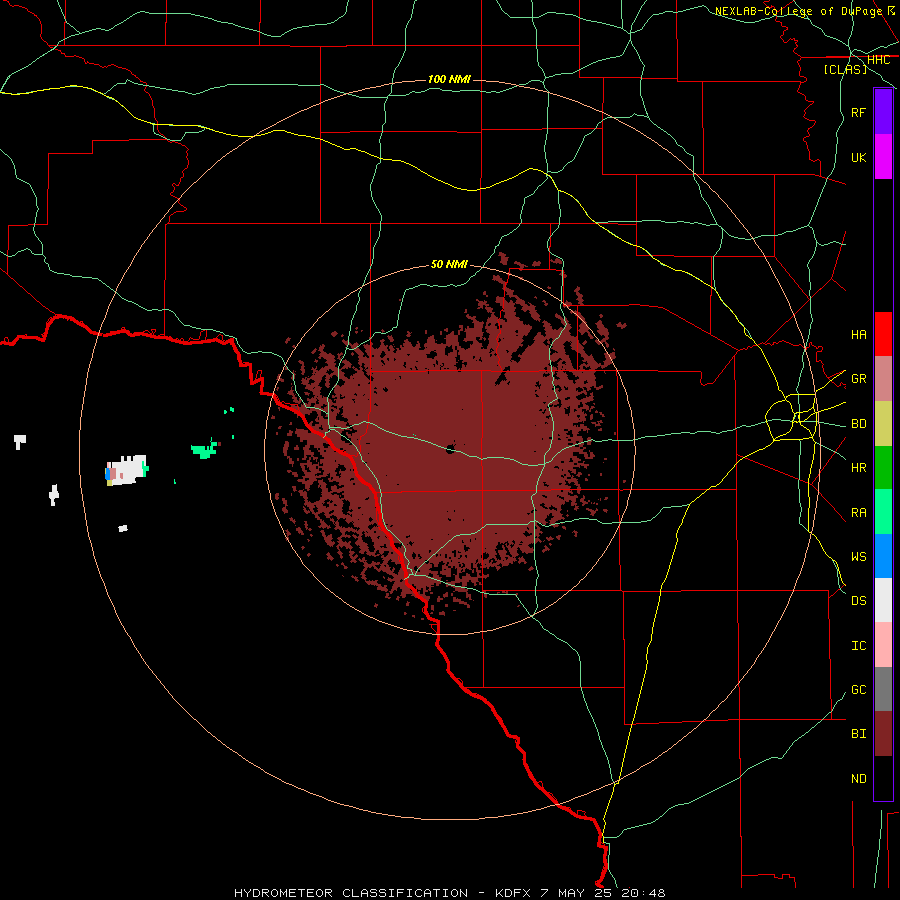The image size is (900, 900).
Task: Click the [CLAS] legend heading
Action: click(x=845, y=70)
